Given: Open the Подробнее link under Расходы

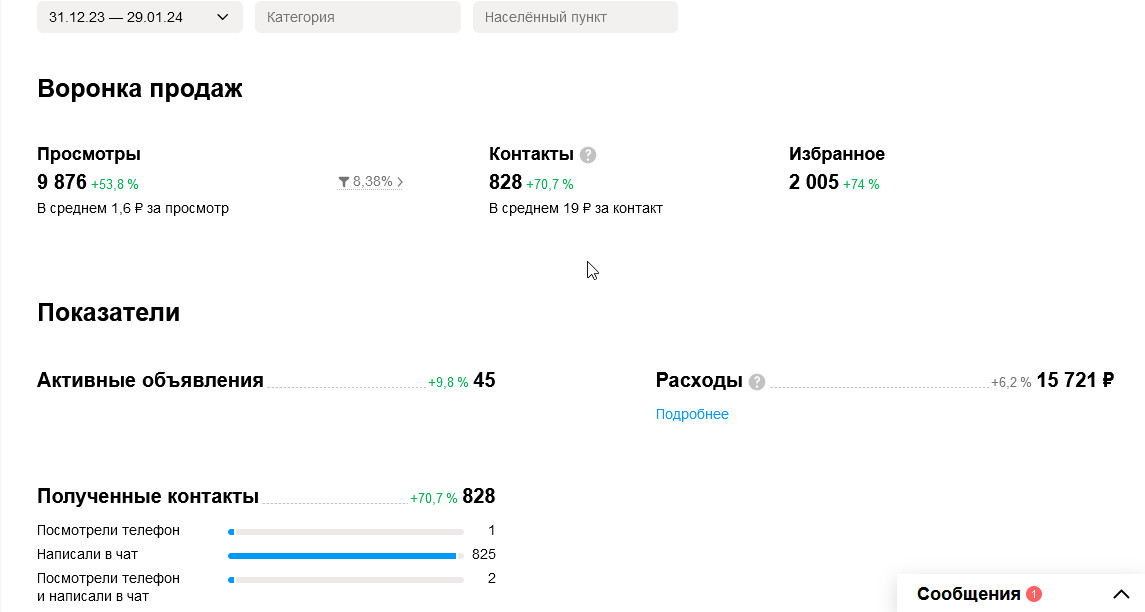Looking at the screenshot, I should coord(692,414).
